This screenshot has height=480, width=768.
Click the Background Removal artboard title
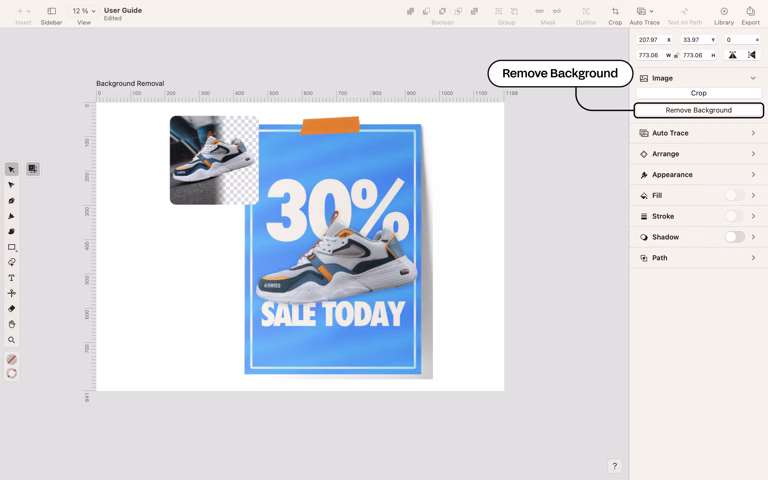click(130, 83)
